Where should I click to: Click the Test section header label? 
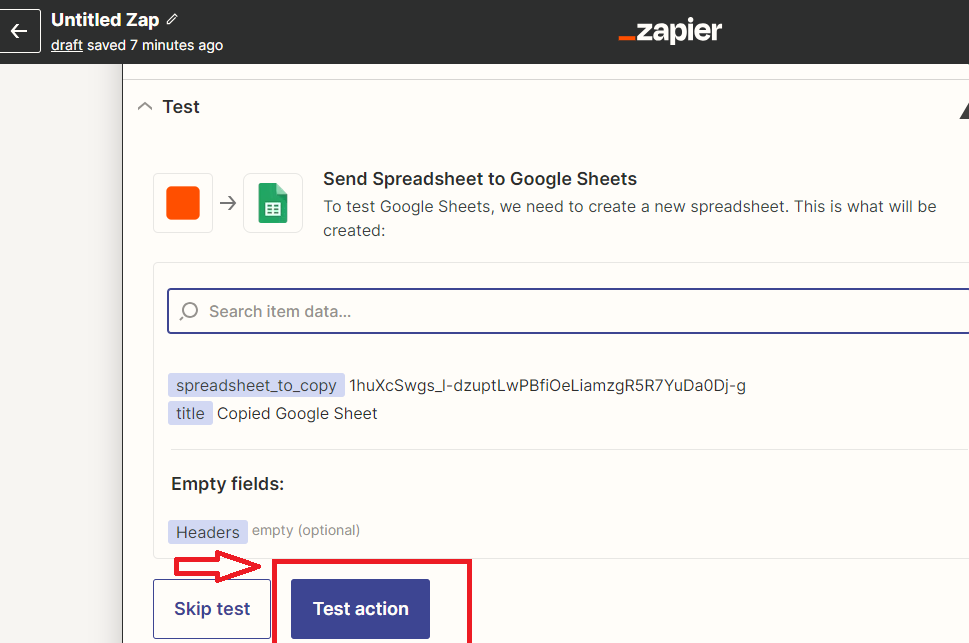point(181,107)
